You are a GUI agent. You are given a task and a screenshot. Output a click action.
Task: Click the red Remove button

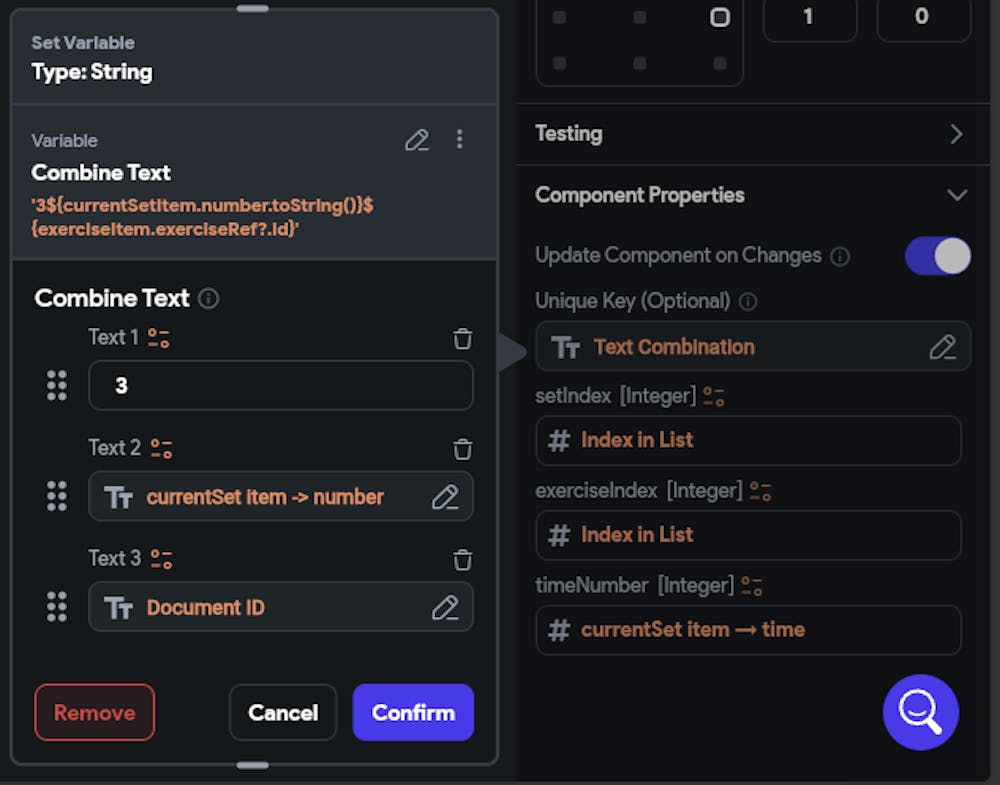(95, 712)
